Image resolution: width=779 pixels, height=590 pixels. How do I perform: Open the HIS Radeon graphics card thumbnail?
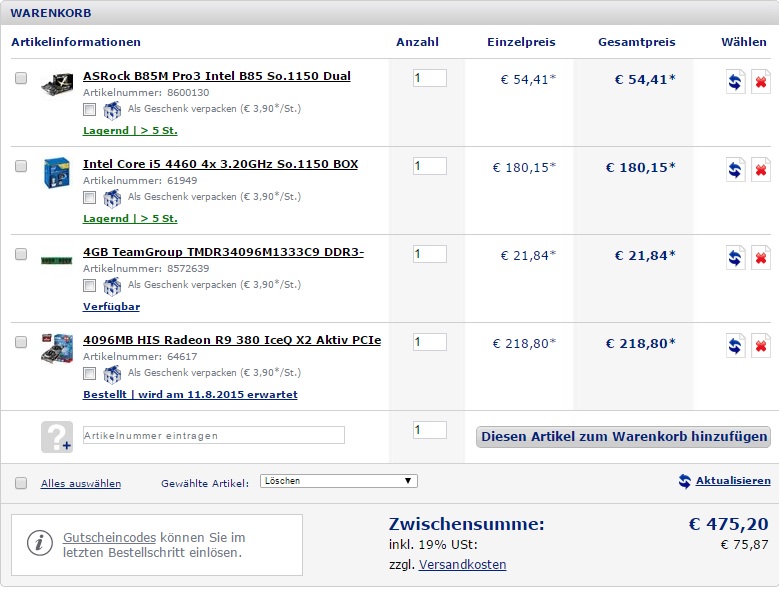(57, 348)
